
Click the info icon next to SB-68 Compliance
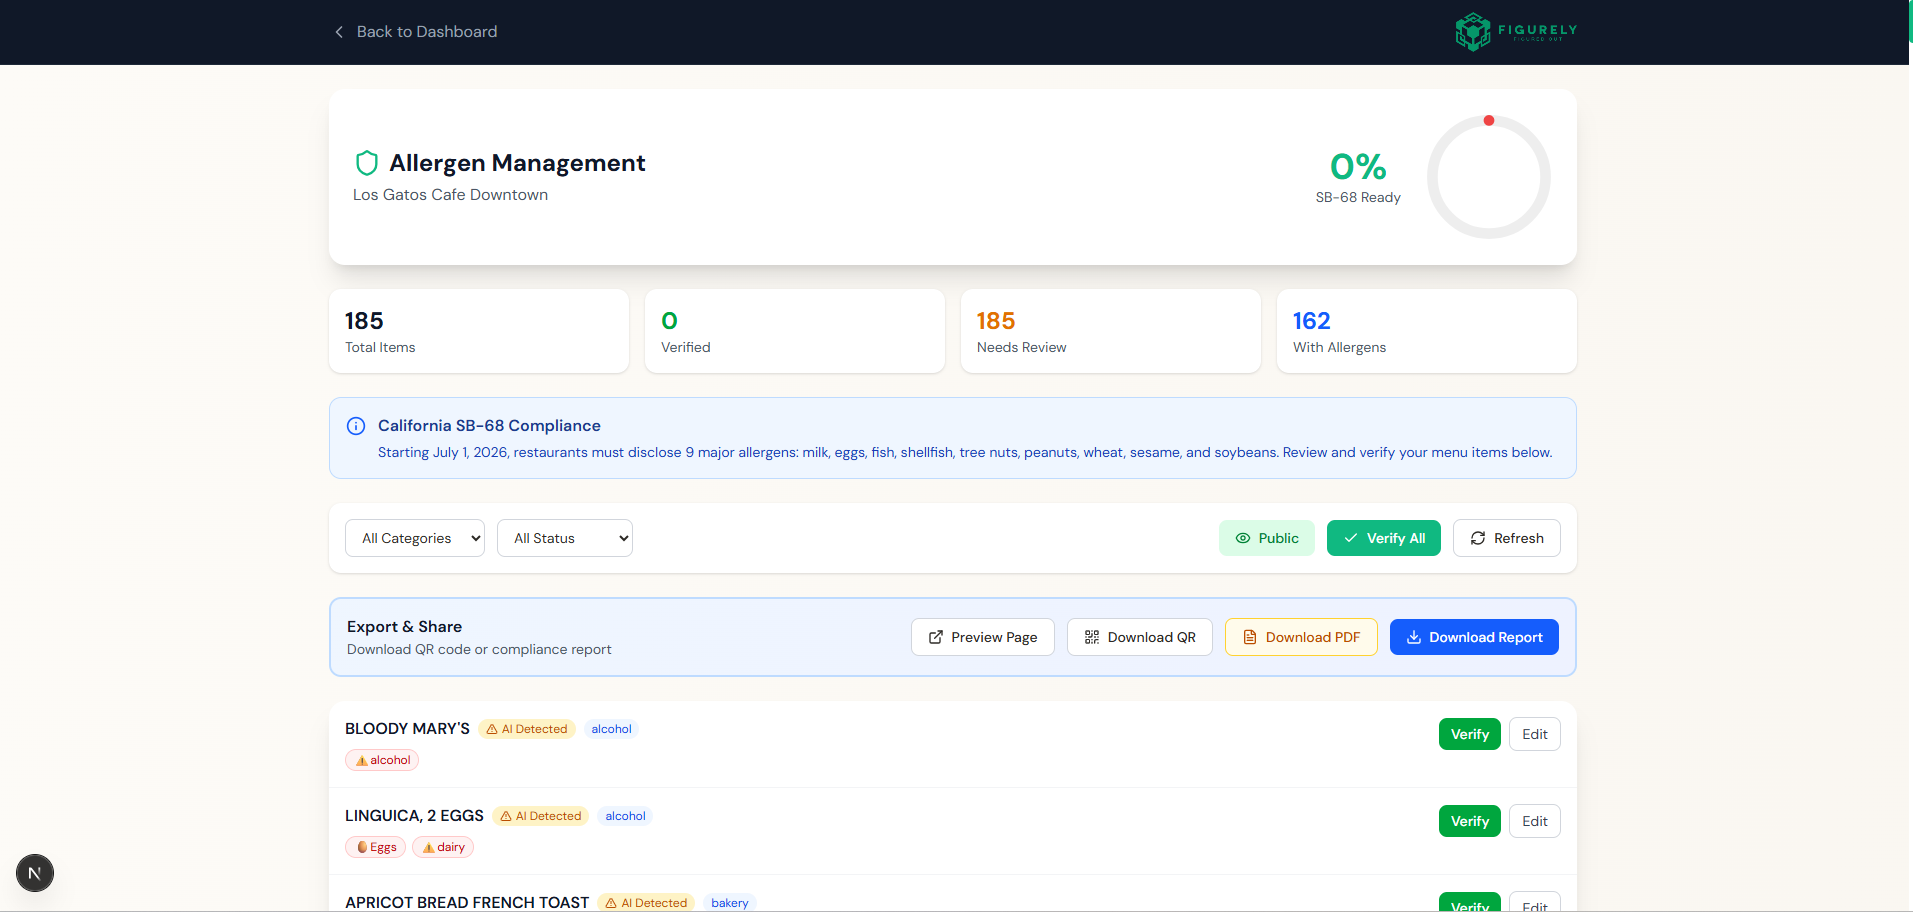pyautogui.click(x=356, y=426)
